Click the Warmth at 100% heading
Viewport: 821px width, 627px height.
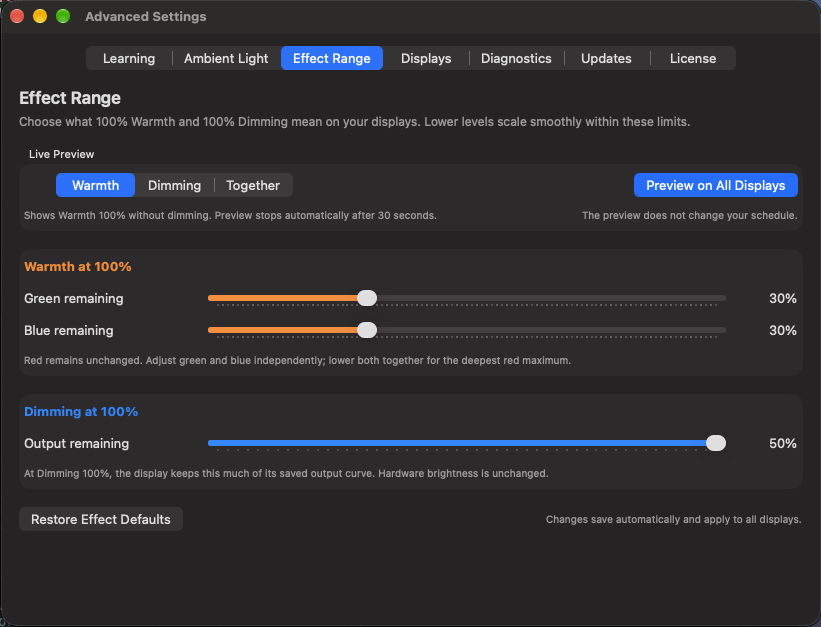pos(77,267)
